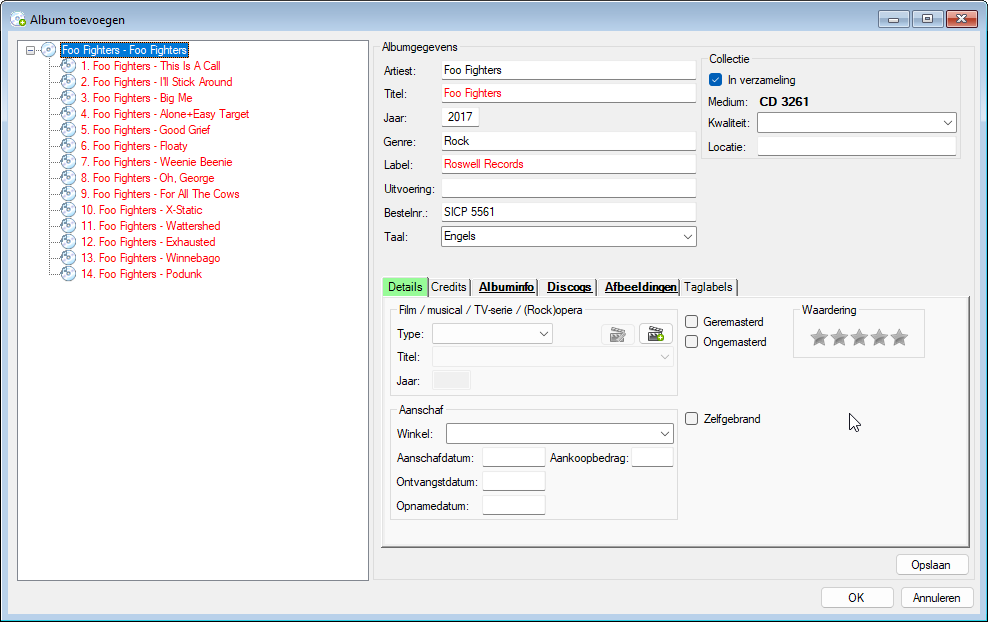
Task: Click the Opnamedatum date field
Action: 514,506
